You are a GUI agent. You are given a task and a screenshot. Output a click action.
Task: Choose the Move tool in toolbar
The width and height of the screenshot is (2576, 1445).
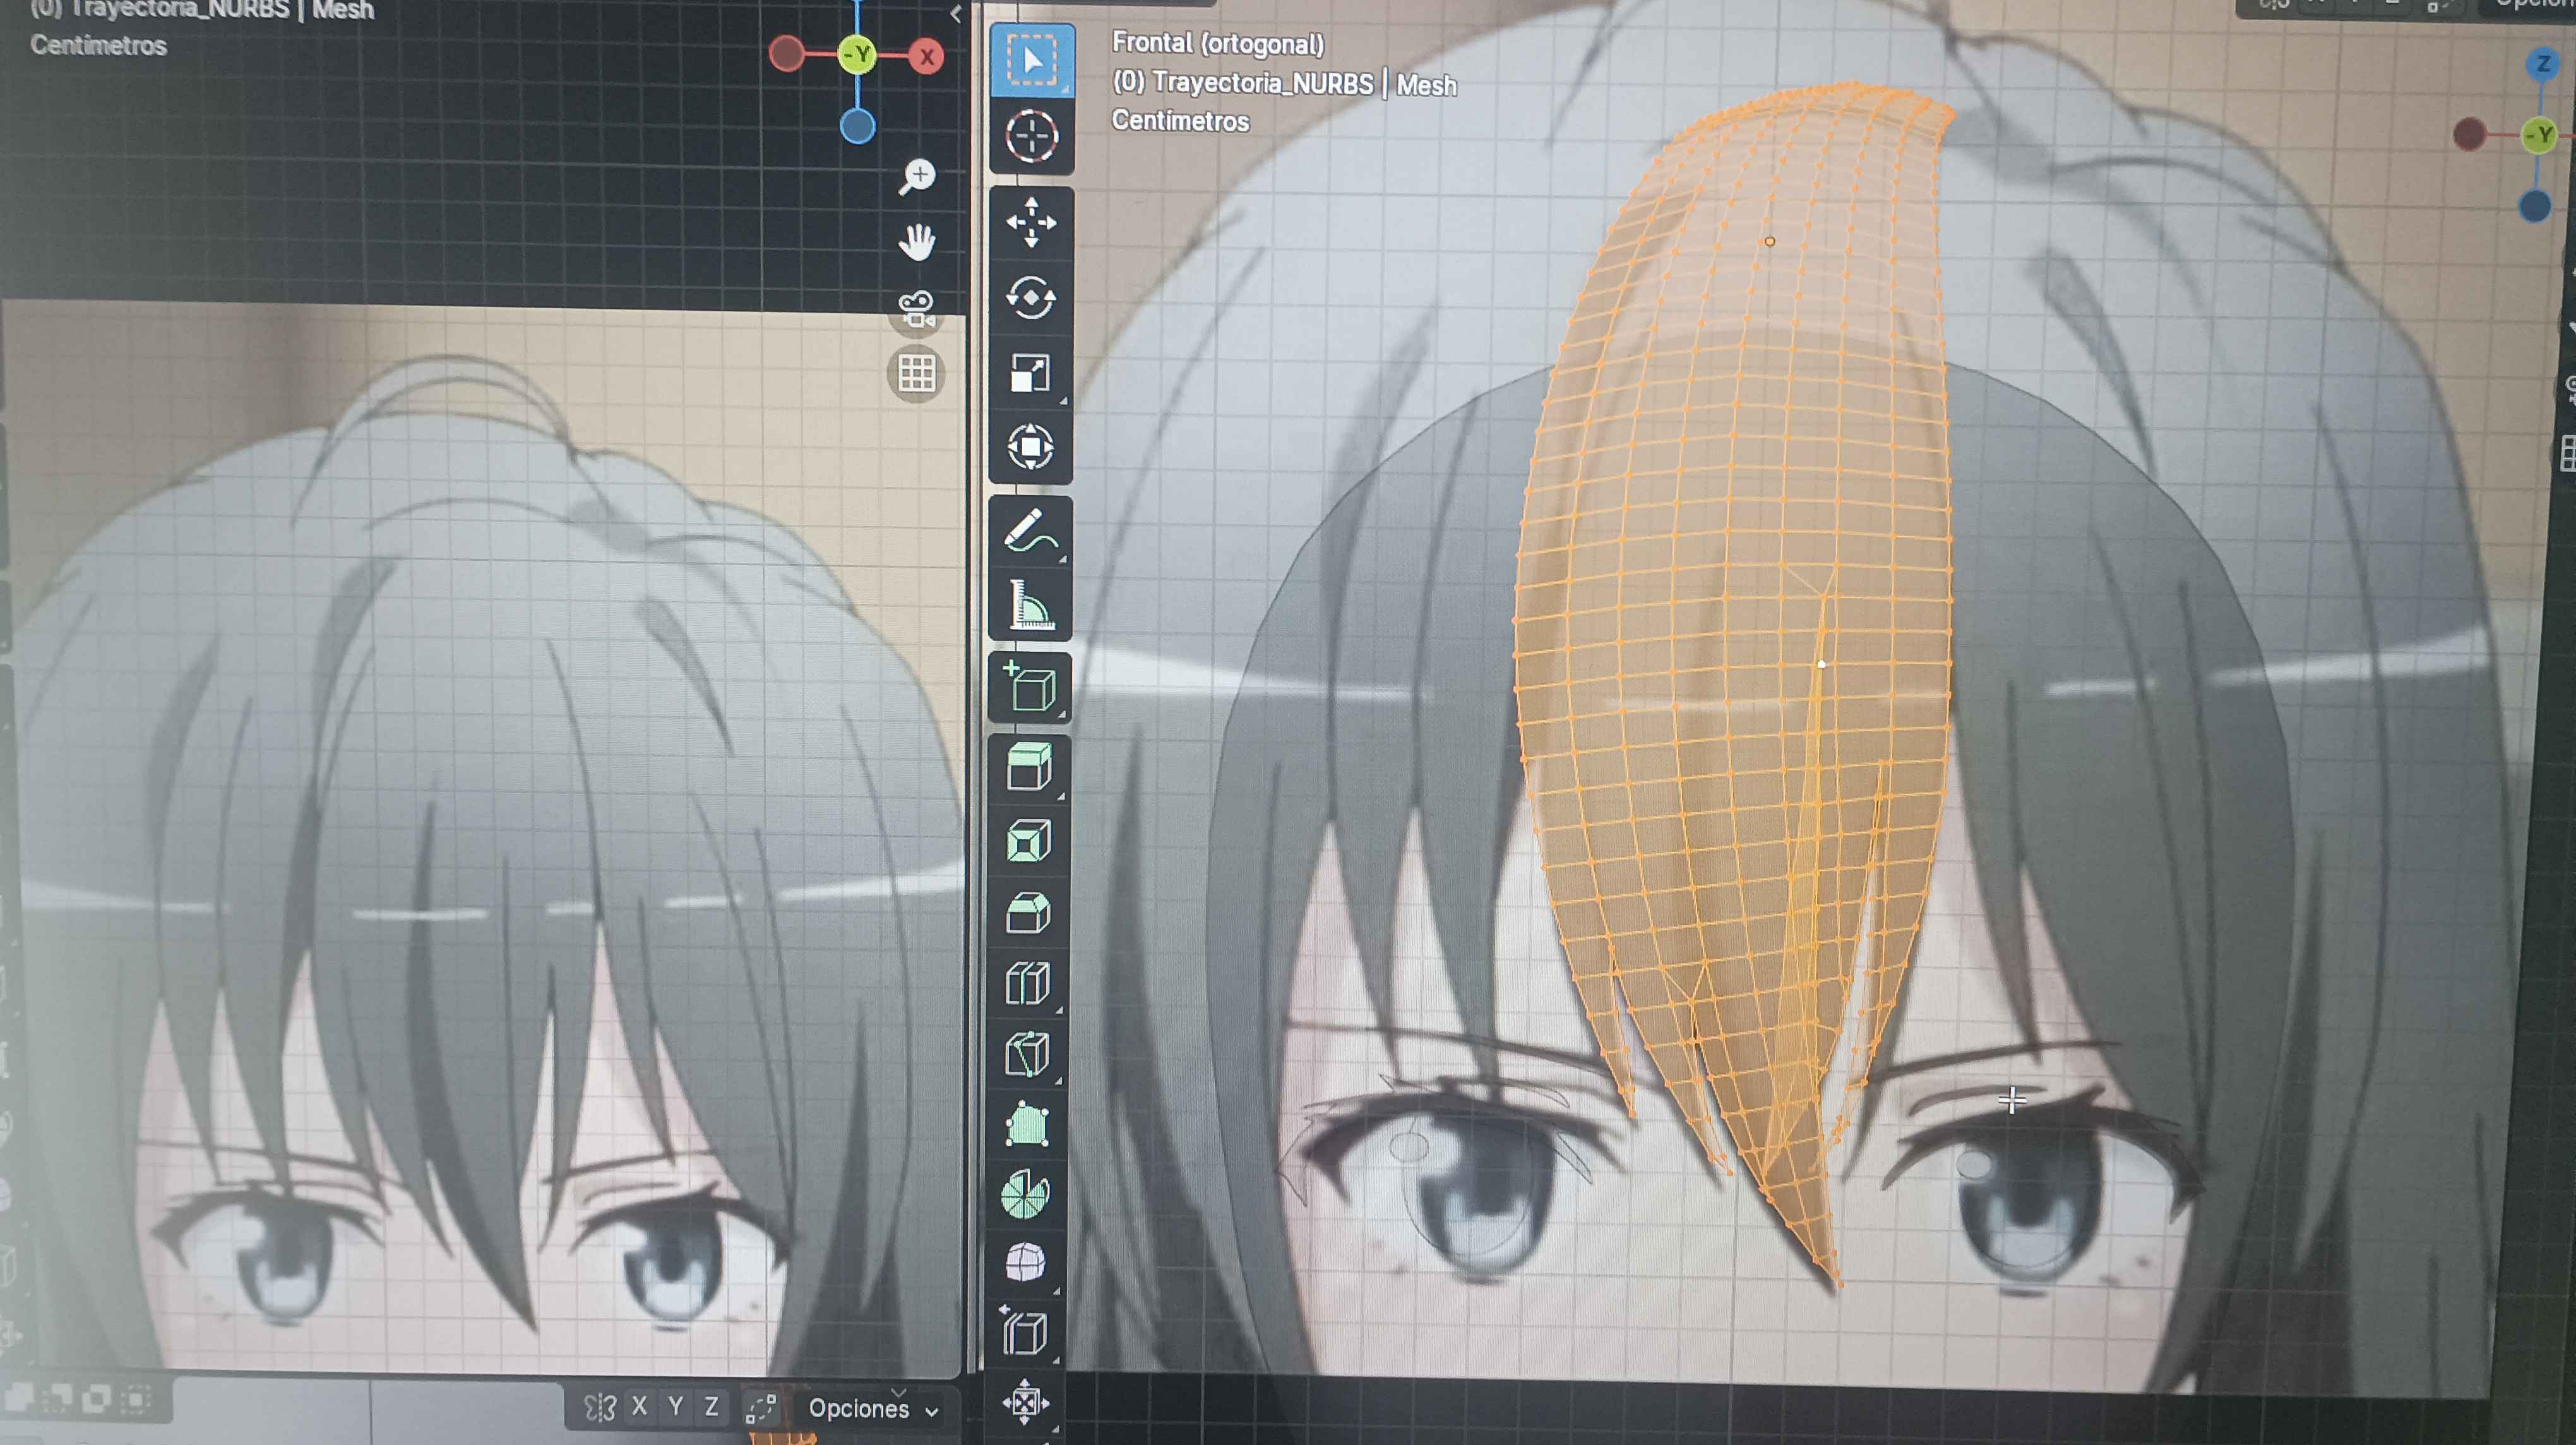click(1031, 222)
